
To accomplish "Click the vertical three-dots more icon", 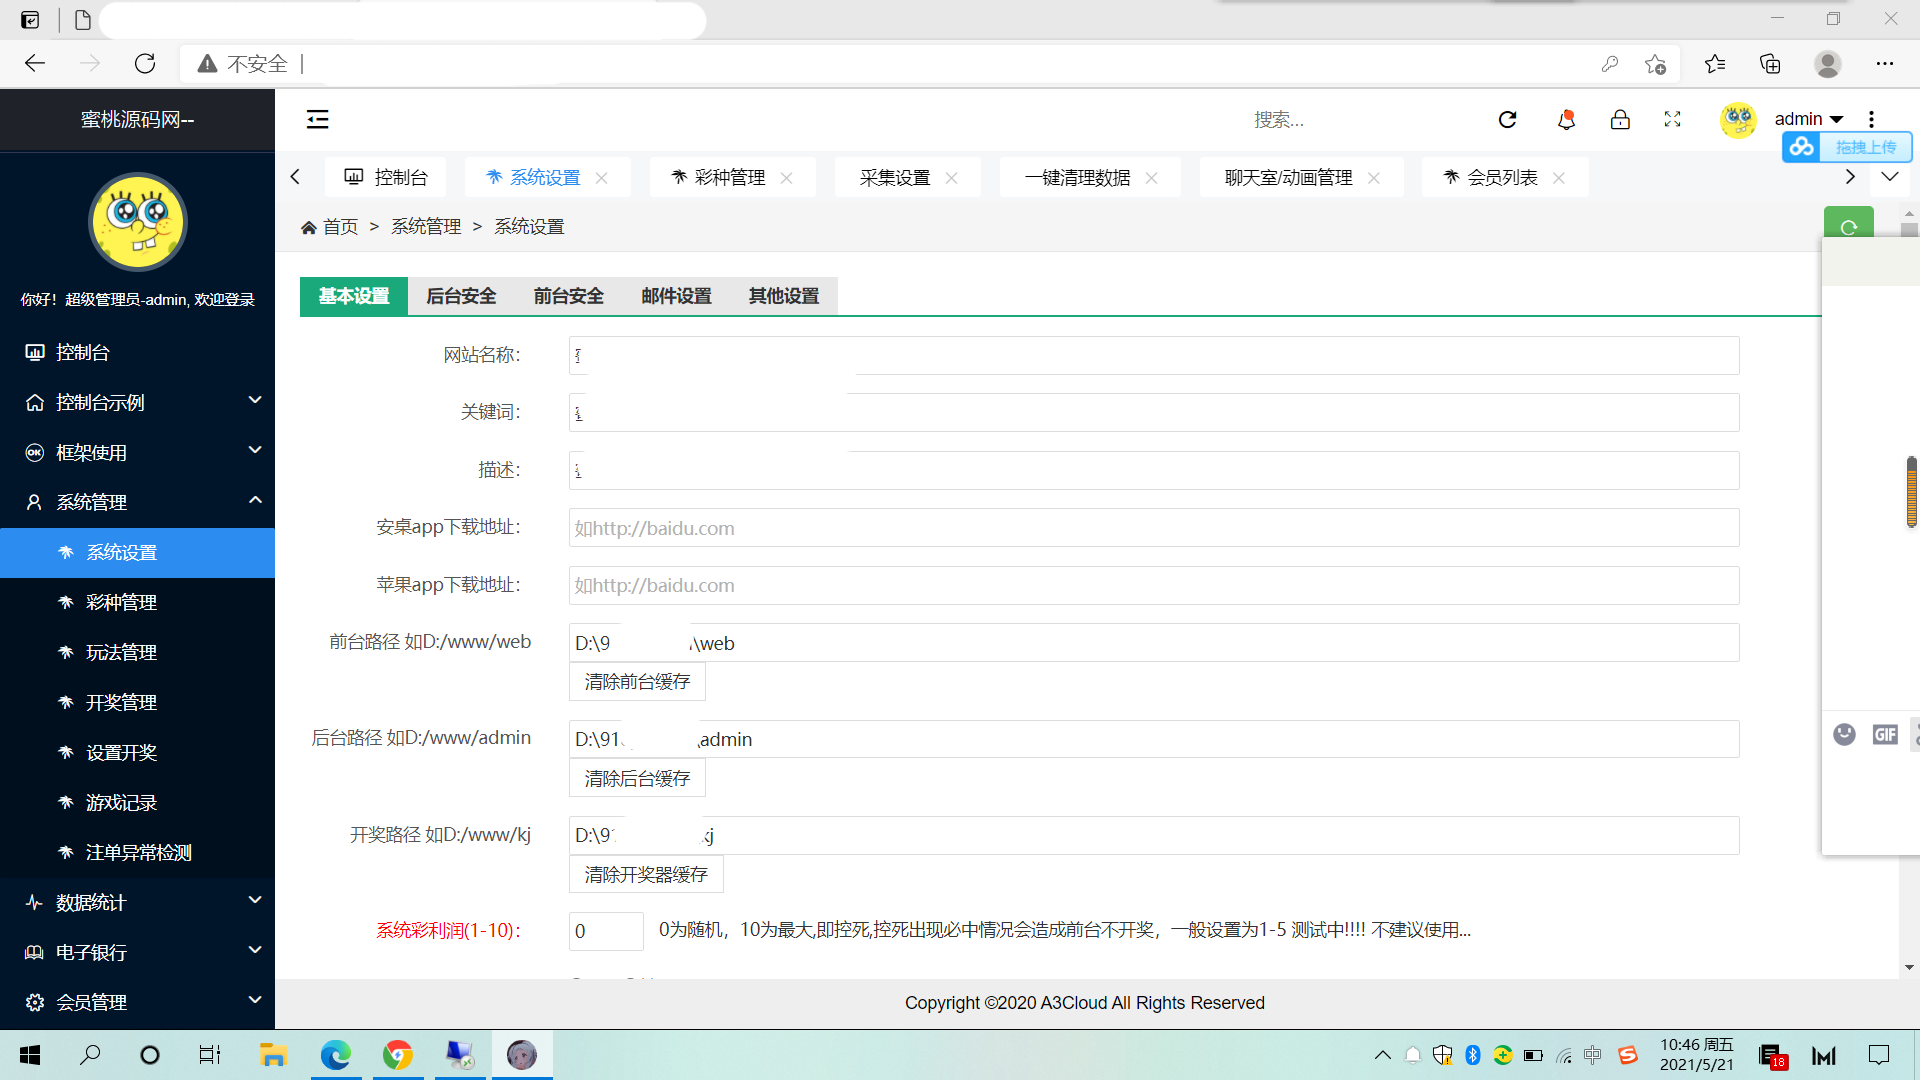I will point(1871,120).
